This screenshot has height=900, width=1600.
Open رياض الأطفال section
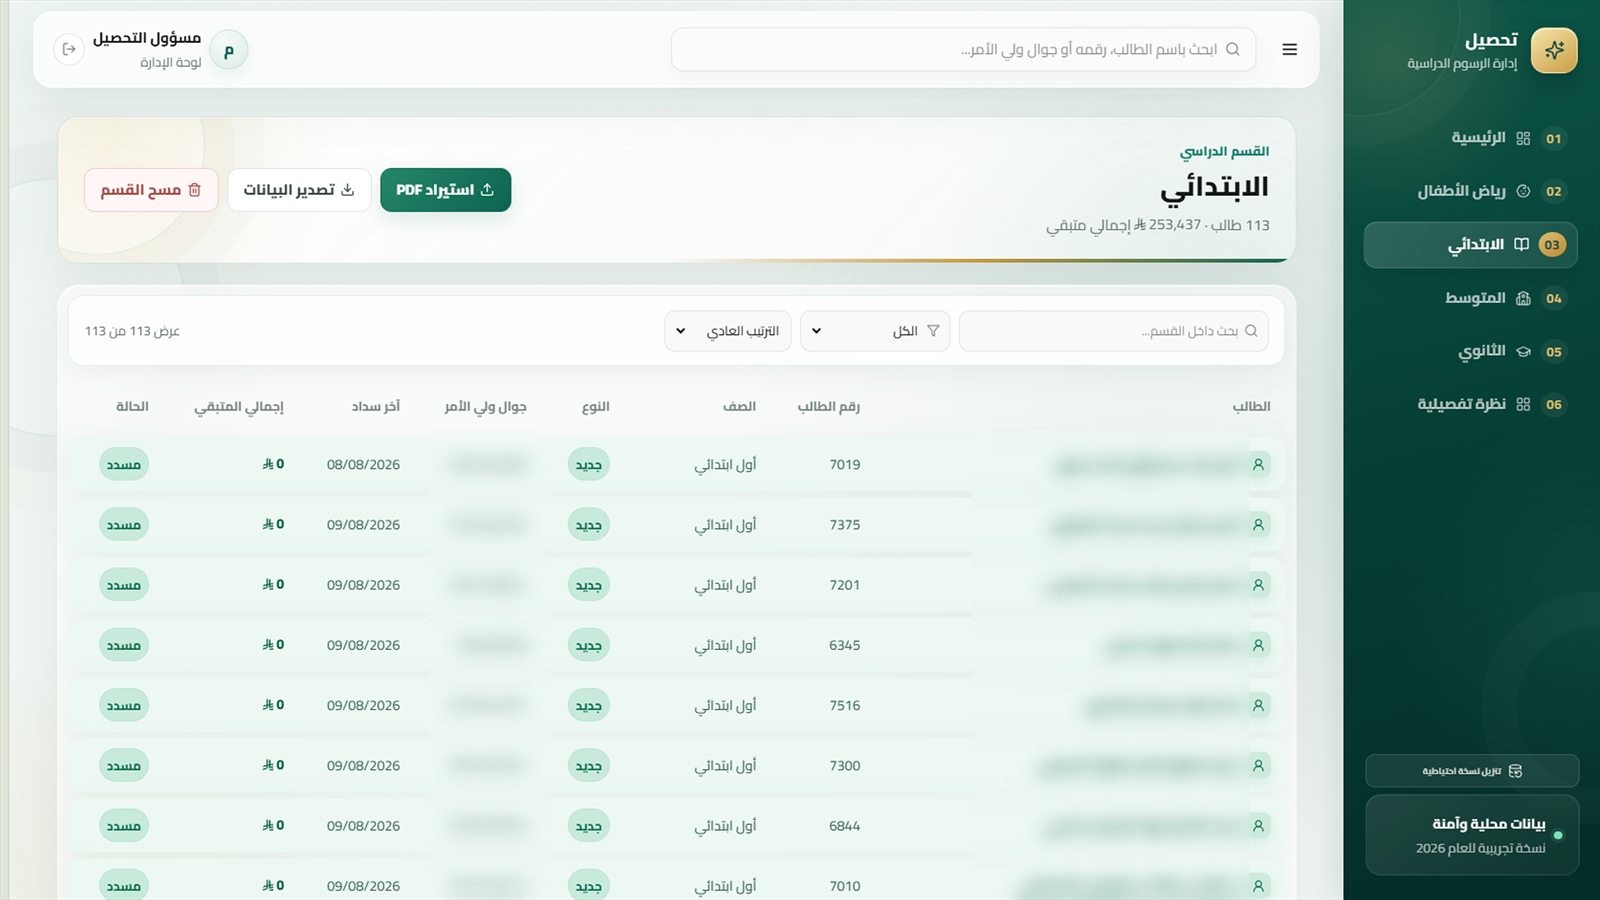1471,191
